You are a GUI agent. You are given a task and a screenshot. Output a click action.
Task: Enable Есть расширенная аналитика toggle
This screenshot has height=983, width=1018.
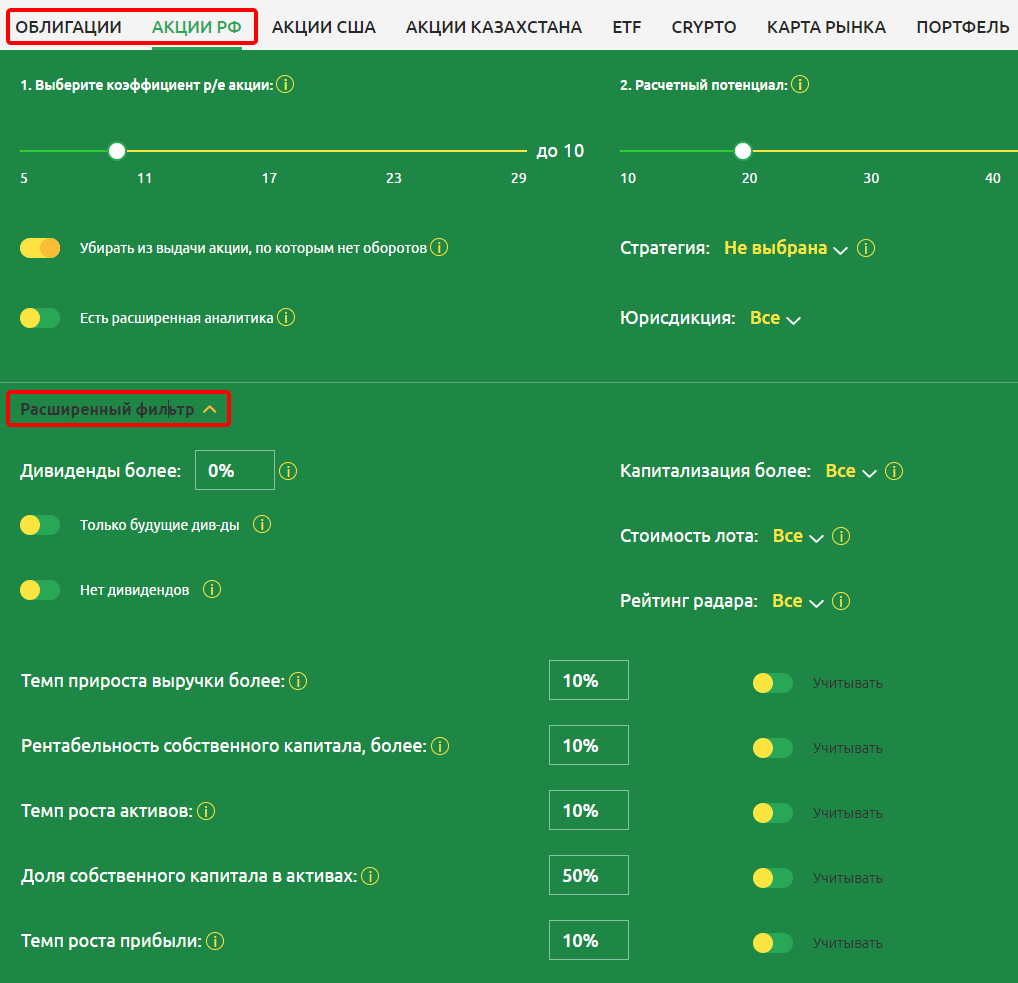pos(40,318)
